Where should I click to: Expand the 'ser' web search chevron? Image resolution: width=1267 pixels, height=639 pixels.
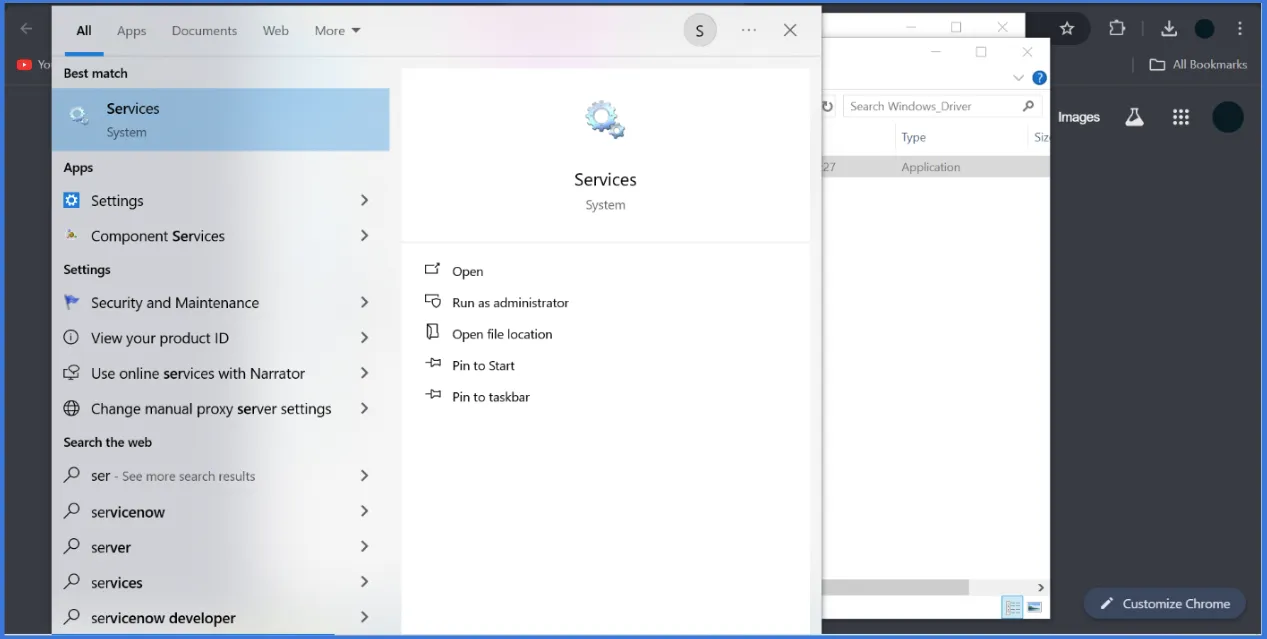click(364, 476)
